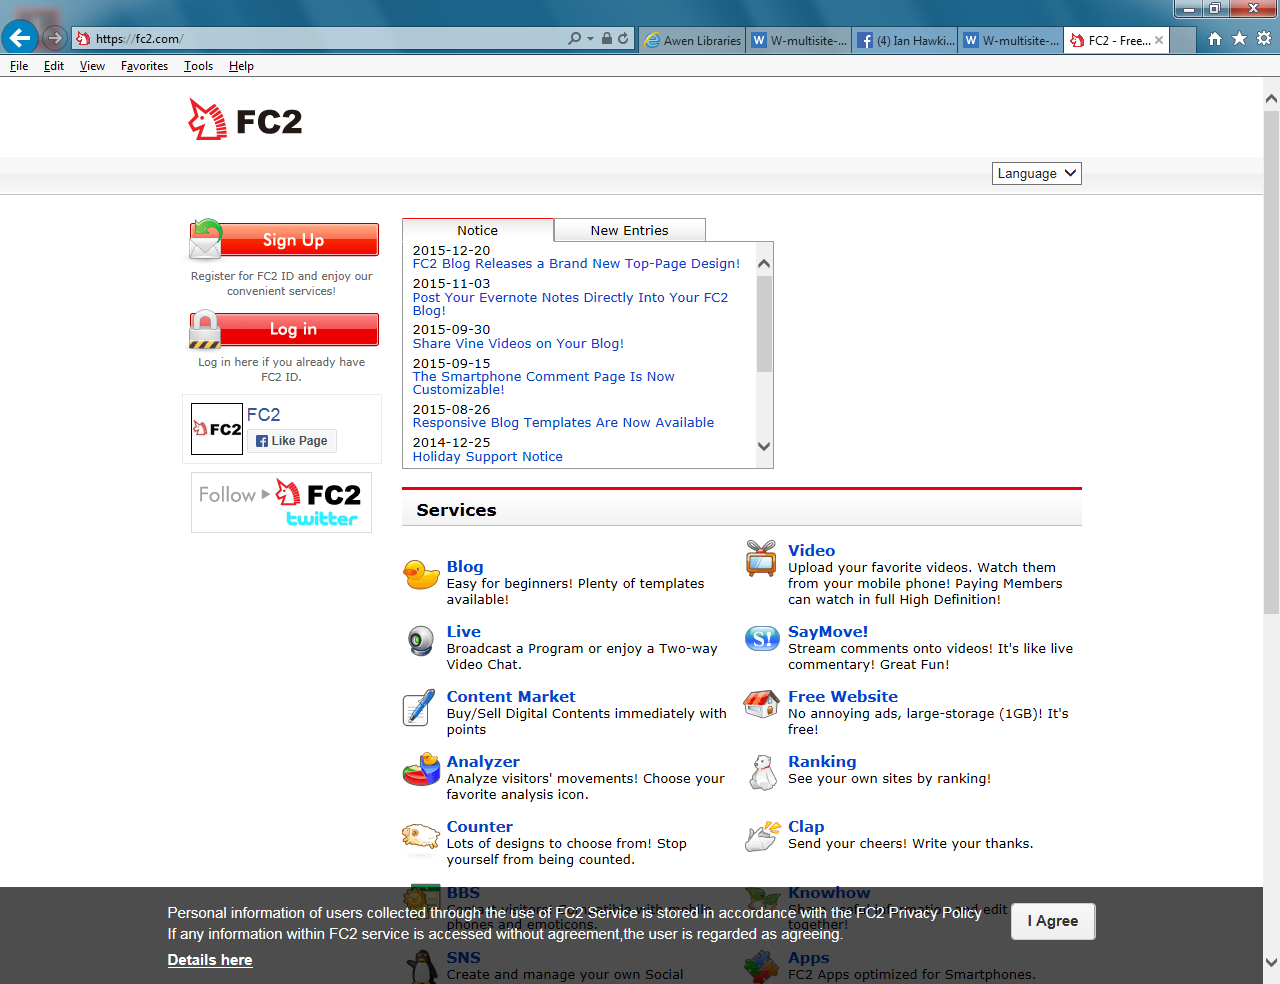This screenshot has height=984, width=1280.
Task: Open the address bar search dropdown arrow
Action: [590, 39]
